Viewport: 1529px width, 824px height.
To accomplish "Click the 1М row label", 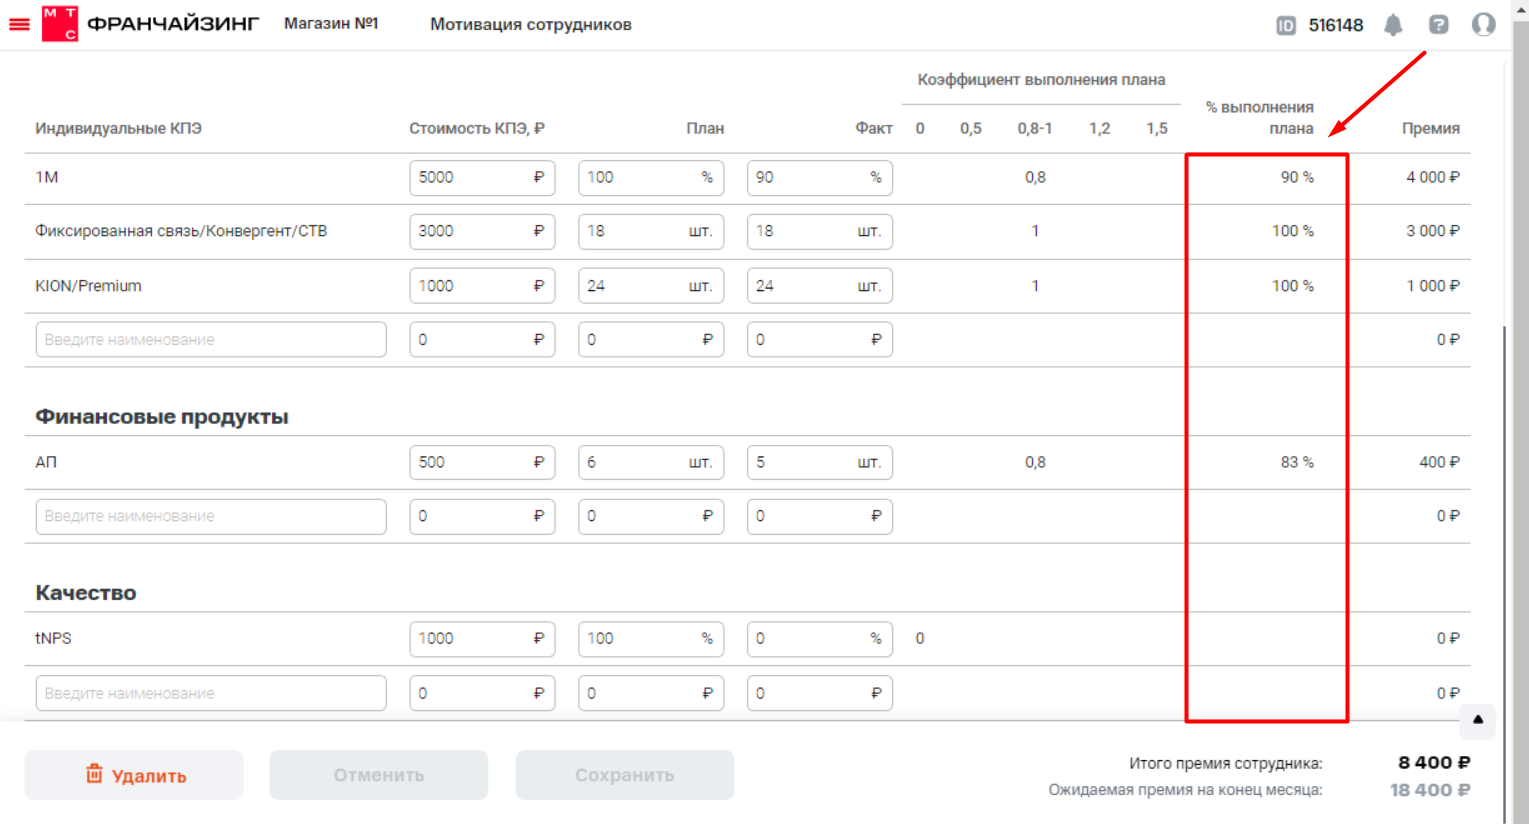I will (x=47, y=177).
